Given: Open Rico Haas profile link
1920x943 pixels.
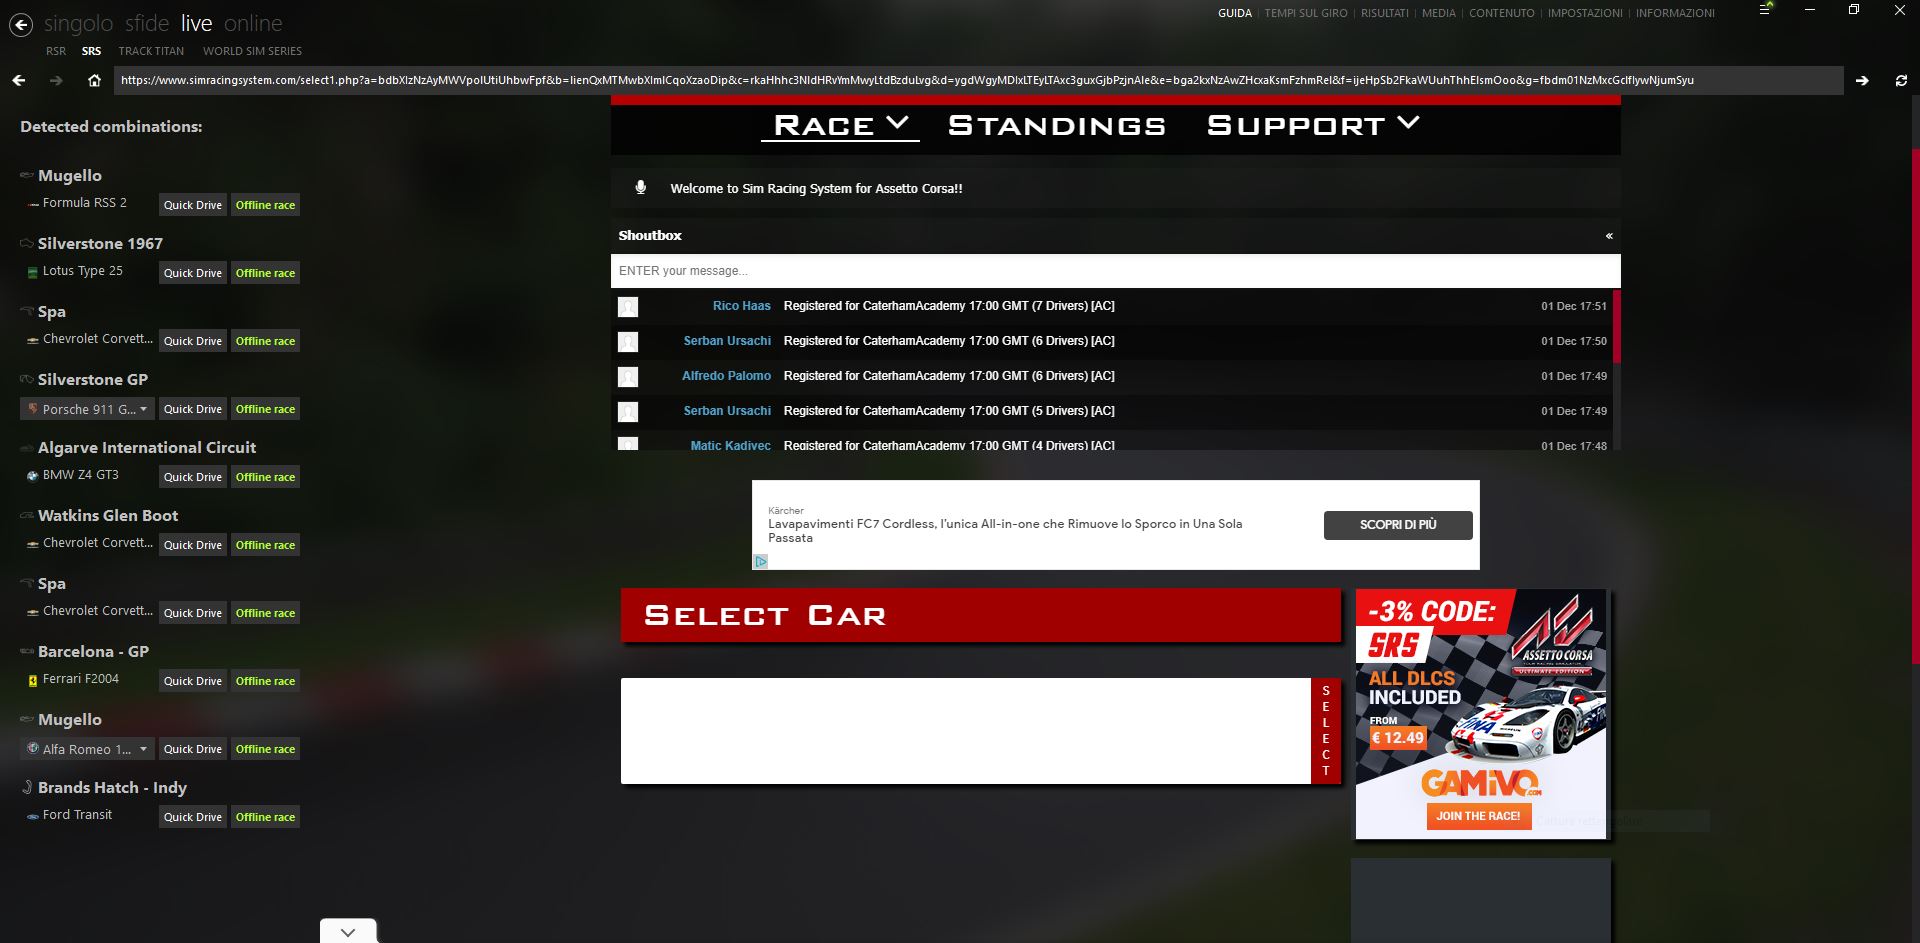Looking at the screenshot, I should (x=742, y=306).
